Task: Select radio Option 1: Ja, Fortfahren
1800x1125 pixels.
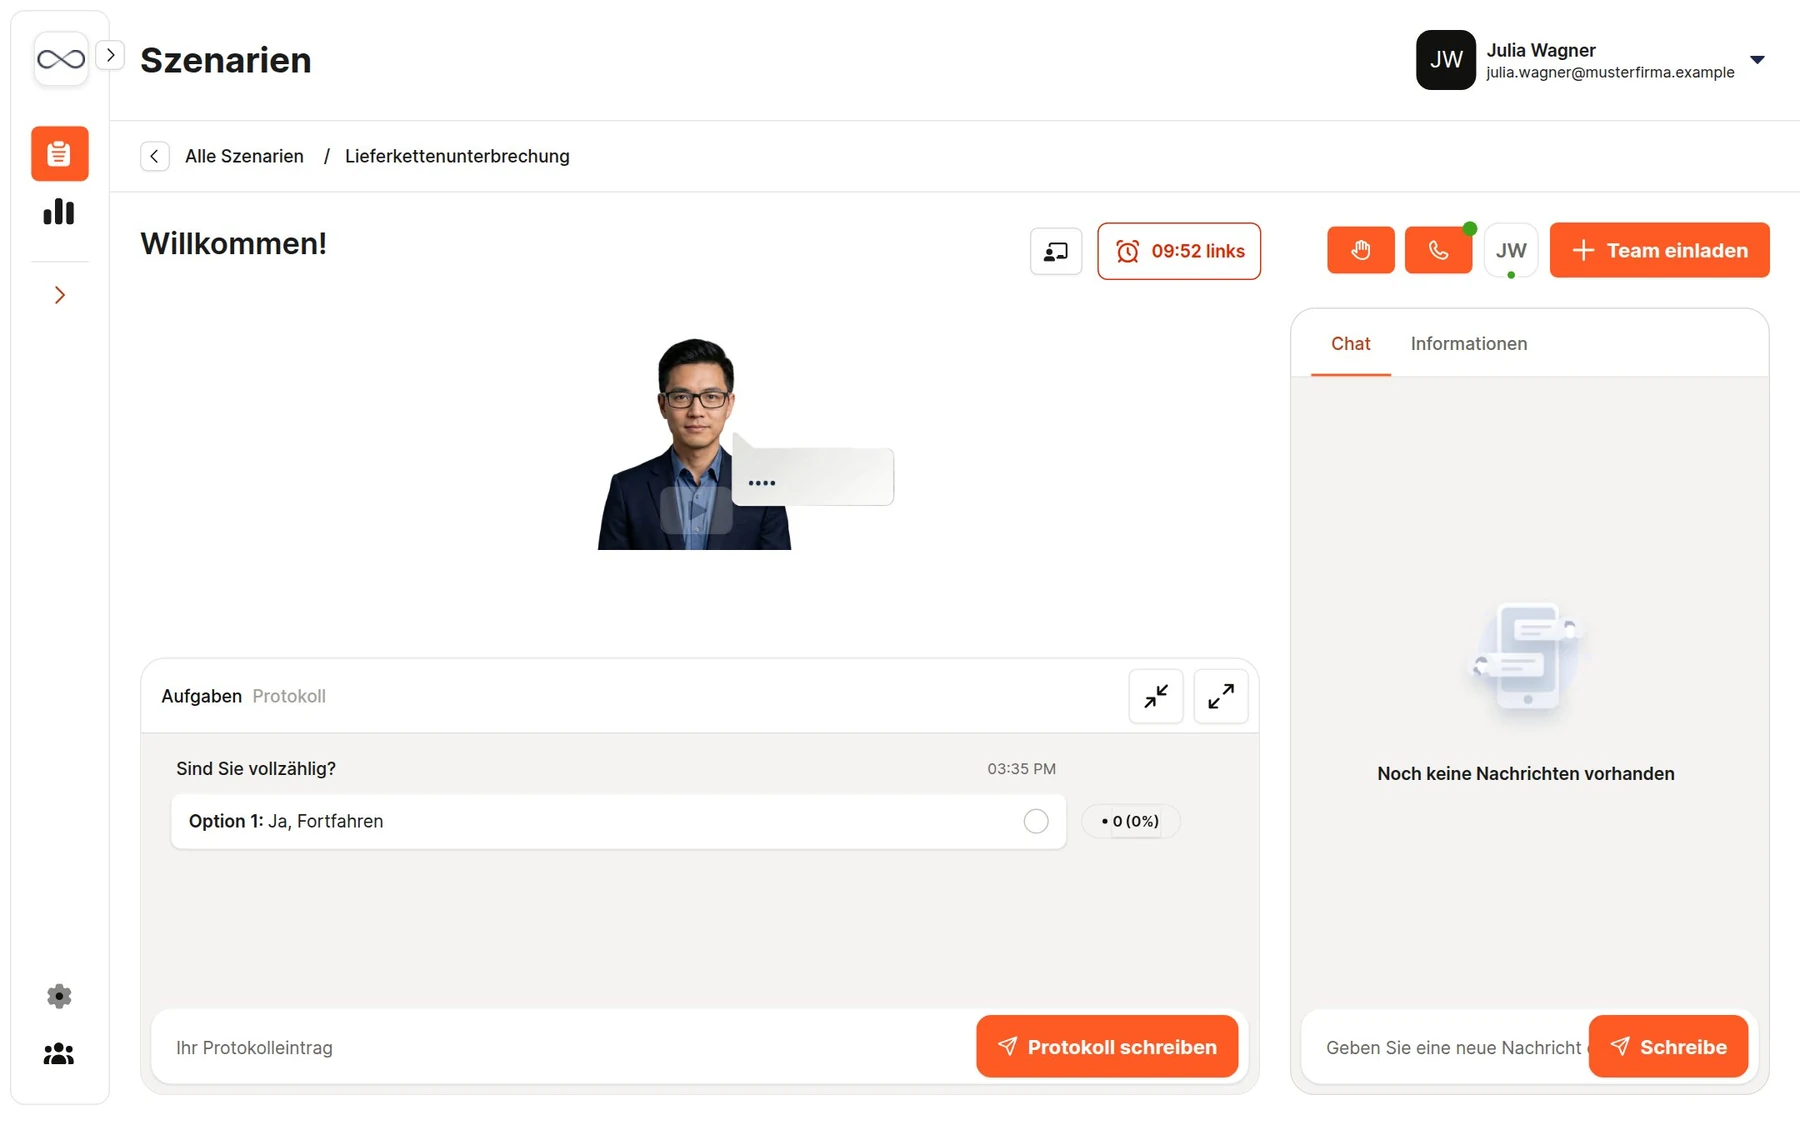Action: tap(1036, 821)
